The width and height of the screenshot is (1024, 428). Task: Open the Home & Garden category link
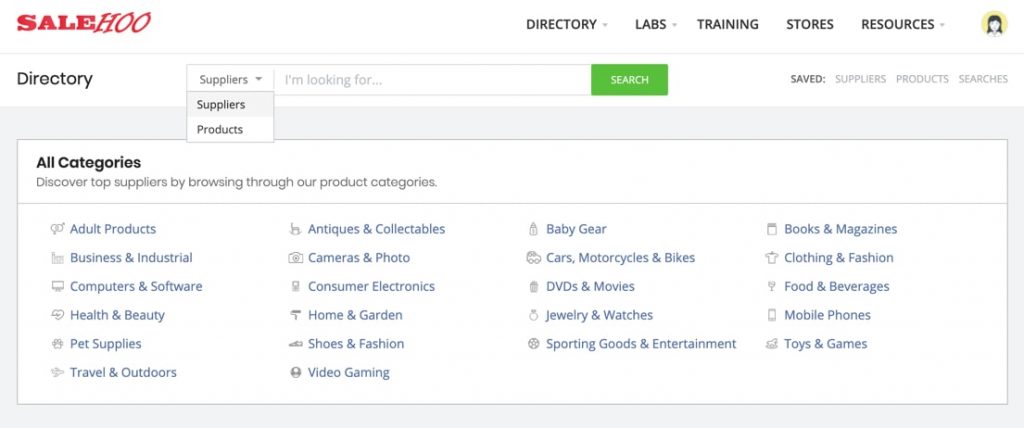pyautogui.click(x=355, y=315)
